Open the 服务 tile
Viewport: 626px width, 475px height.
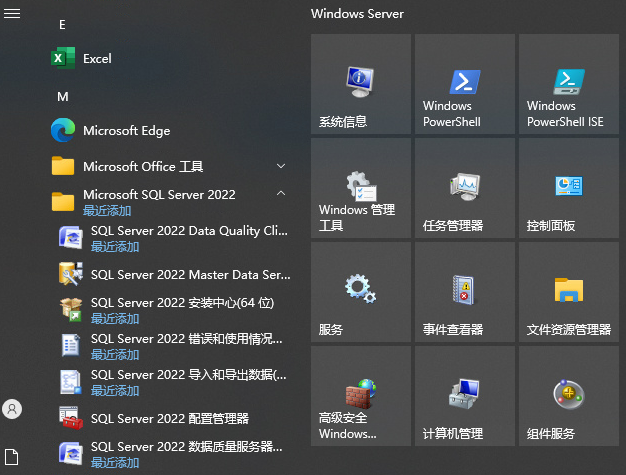(x=361, y=292)
